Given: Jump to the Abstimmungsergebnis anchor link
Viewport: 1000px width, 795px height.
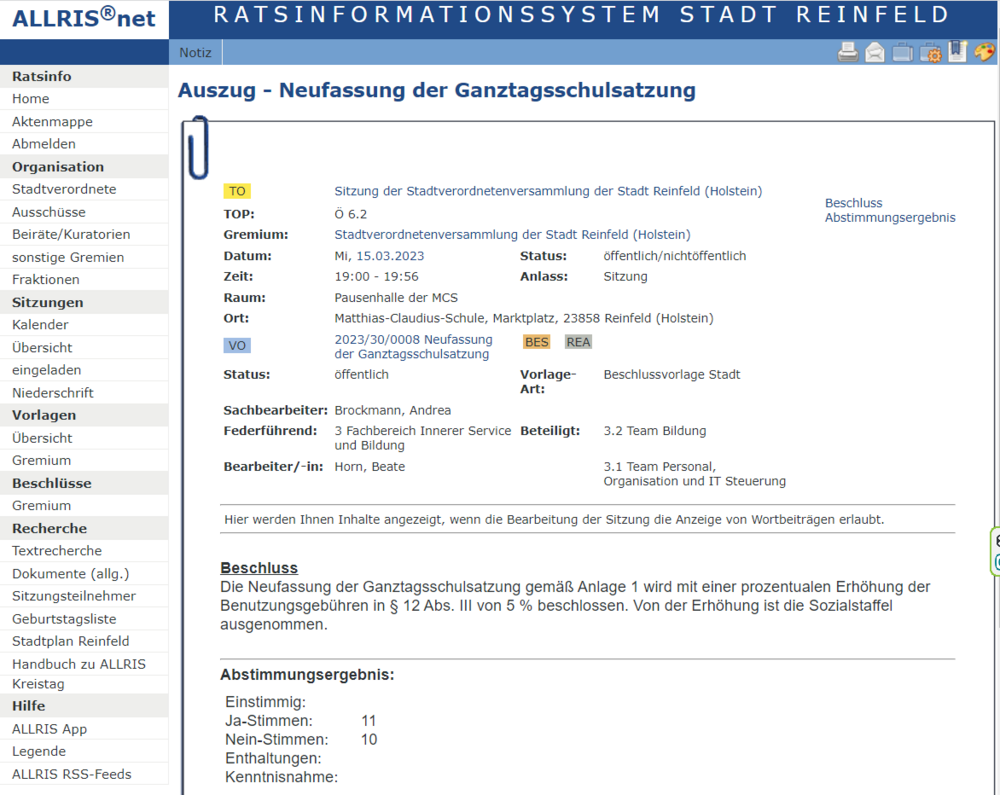Looking at the screenshot, I should click(889, 218).
